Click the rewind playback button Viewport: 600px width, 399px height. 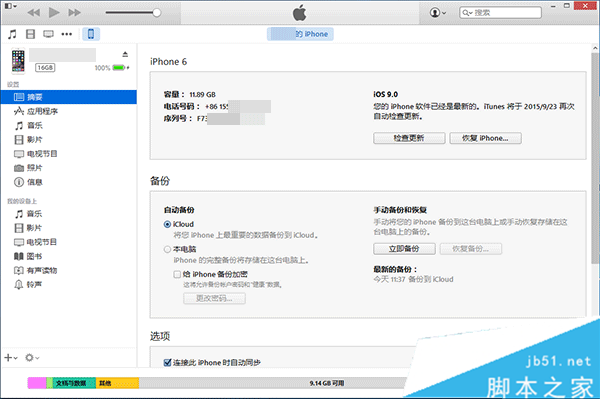click(x=34, y=13)
